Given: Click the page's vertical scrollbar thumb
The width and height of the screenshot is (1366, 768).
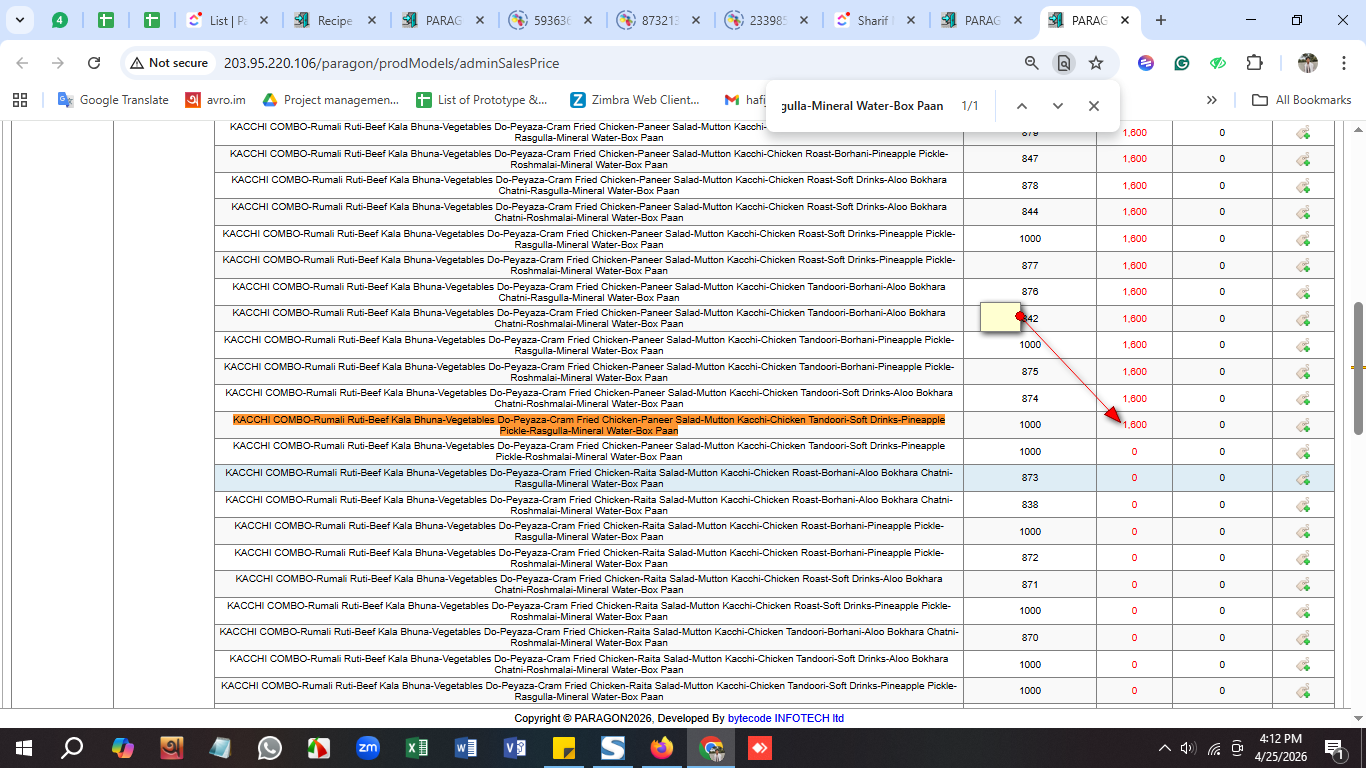Looking at the screenshot, I should click(1358, 368).
